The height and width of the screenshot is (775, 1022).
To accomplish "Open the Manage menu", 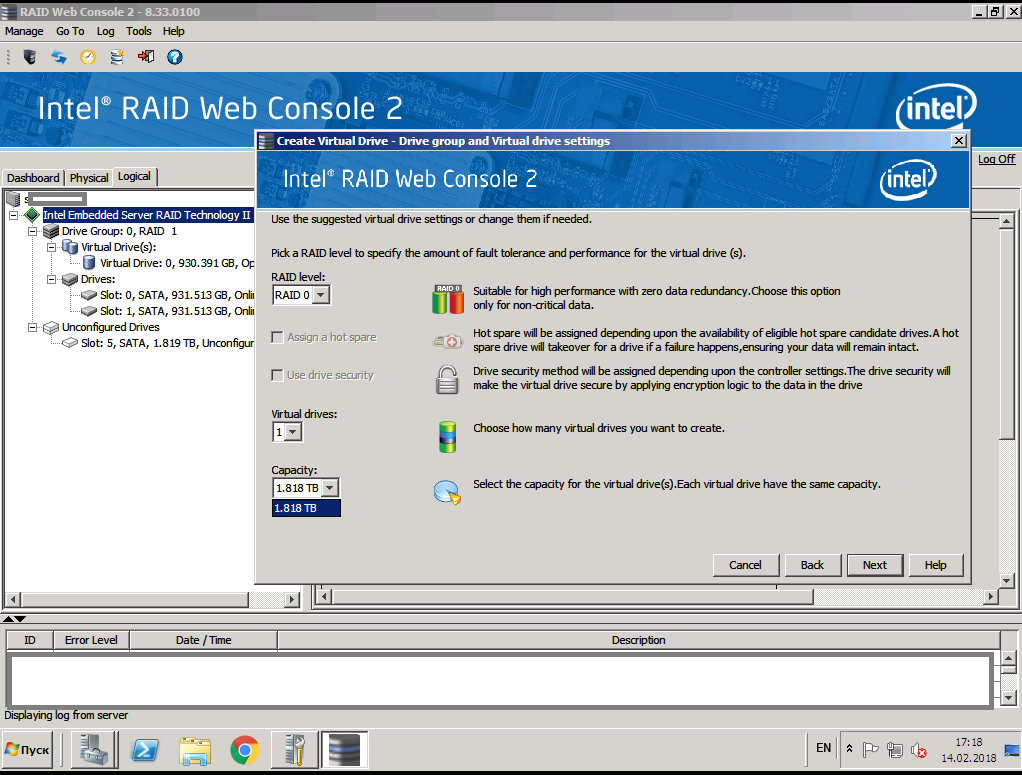I will click(x=24, y=31).
